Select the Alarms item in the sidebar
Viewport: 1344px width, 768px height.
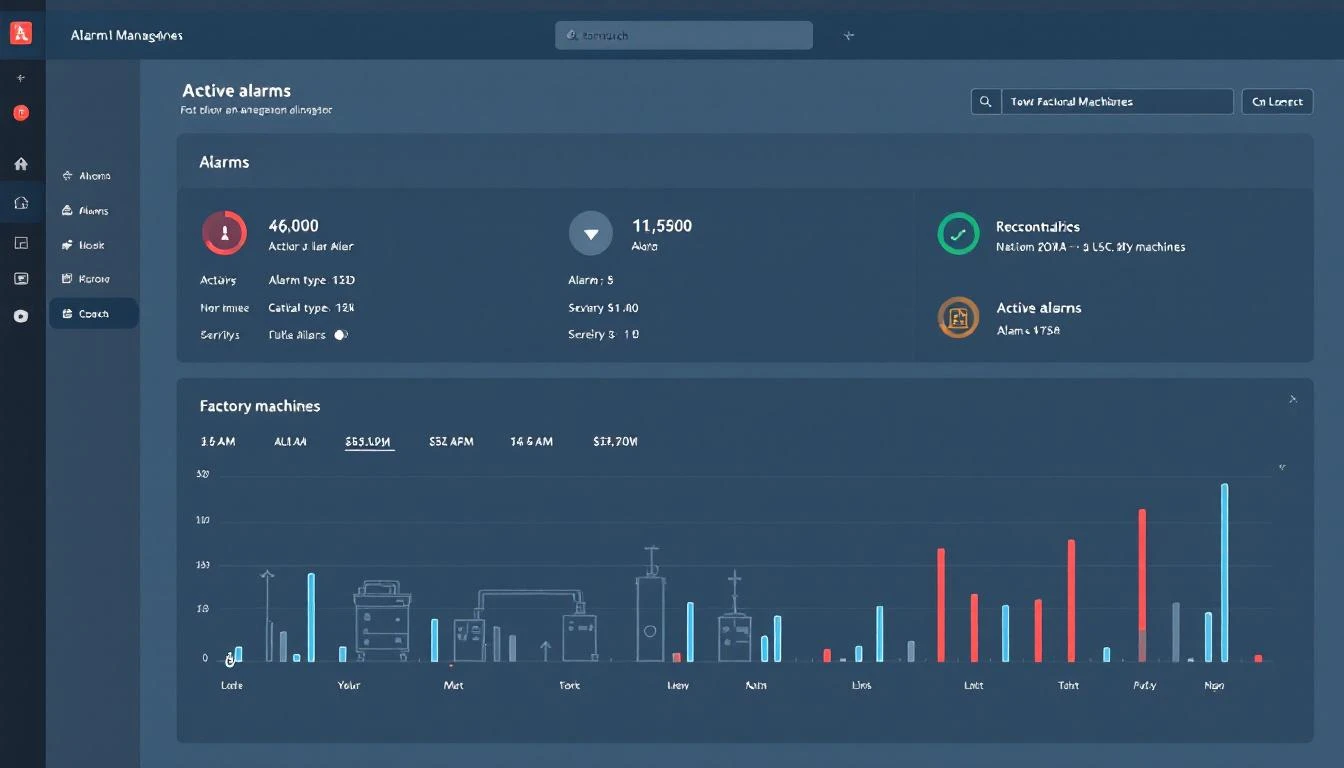click(93, 210)
